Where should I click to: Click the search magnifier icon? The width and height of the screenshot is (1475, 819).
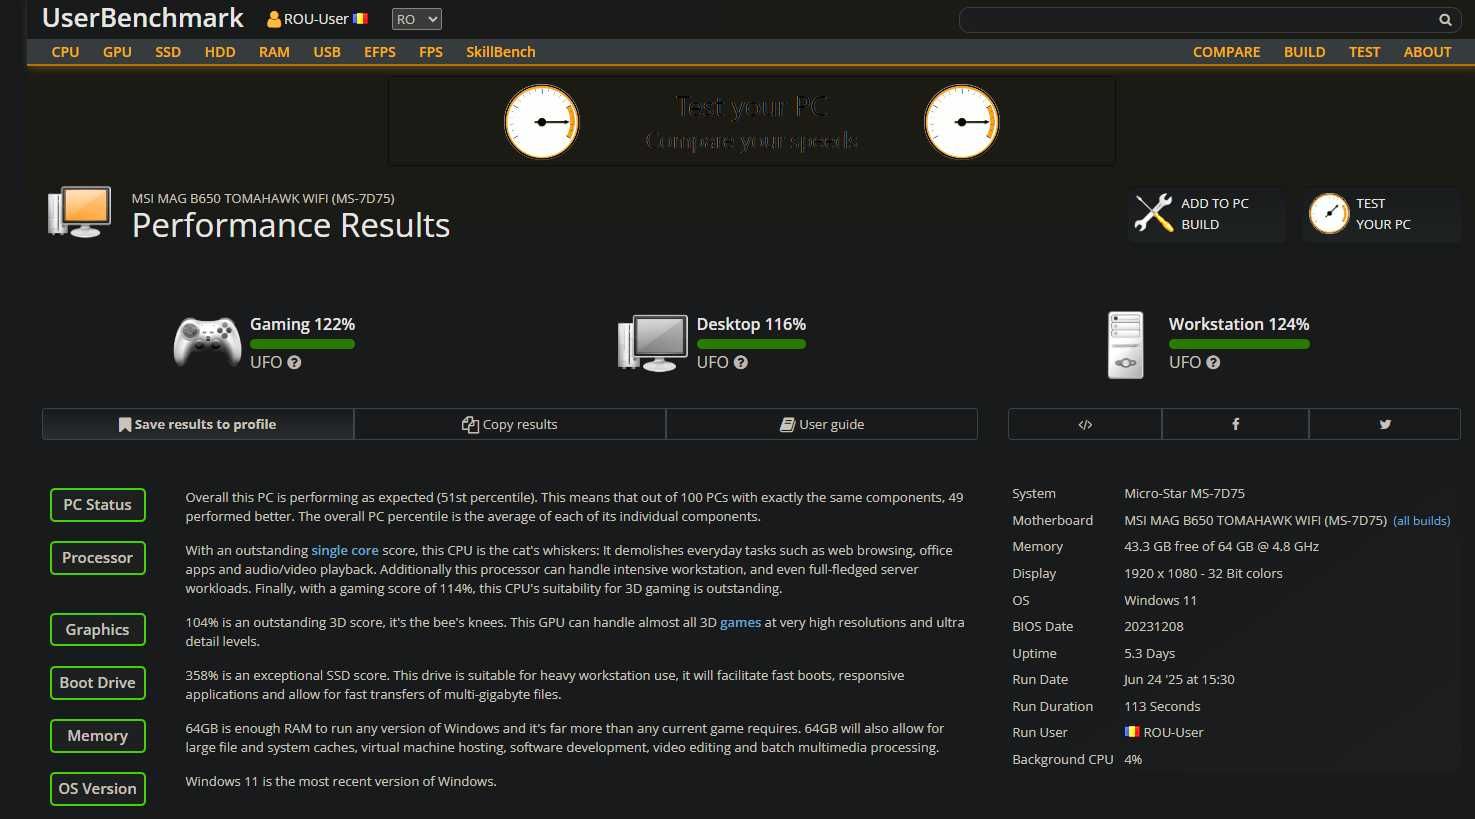pyautogui.click(x=1445, y=19)
